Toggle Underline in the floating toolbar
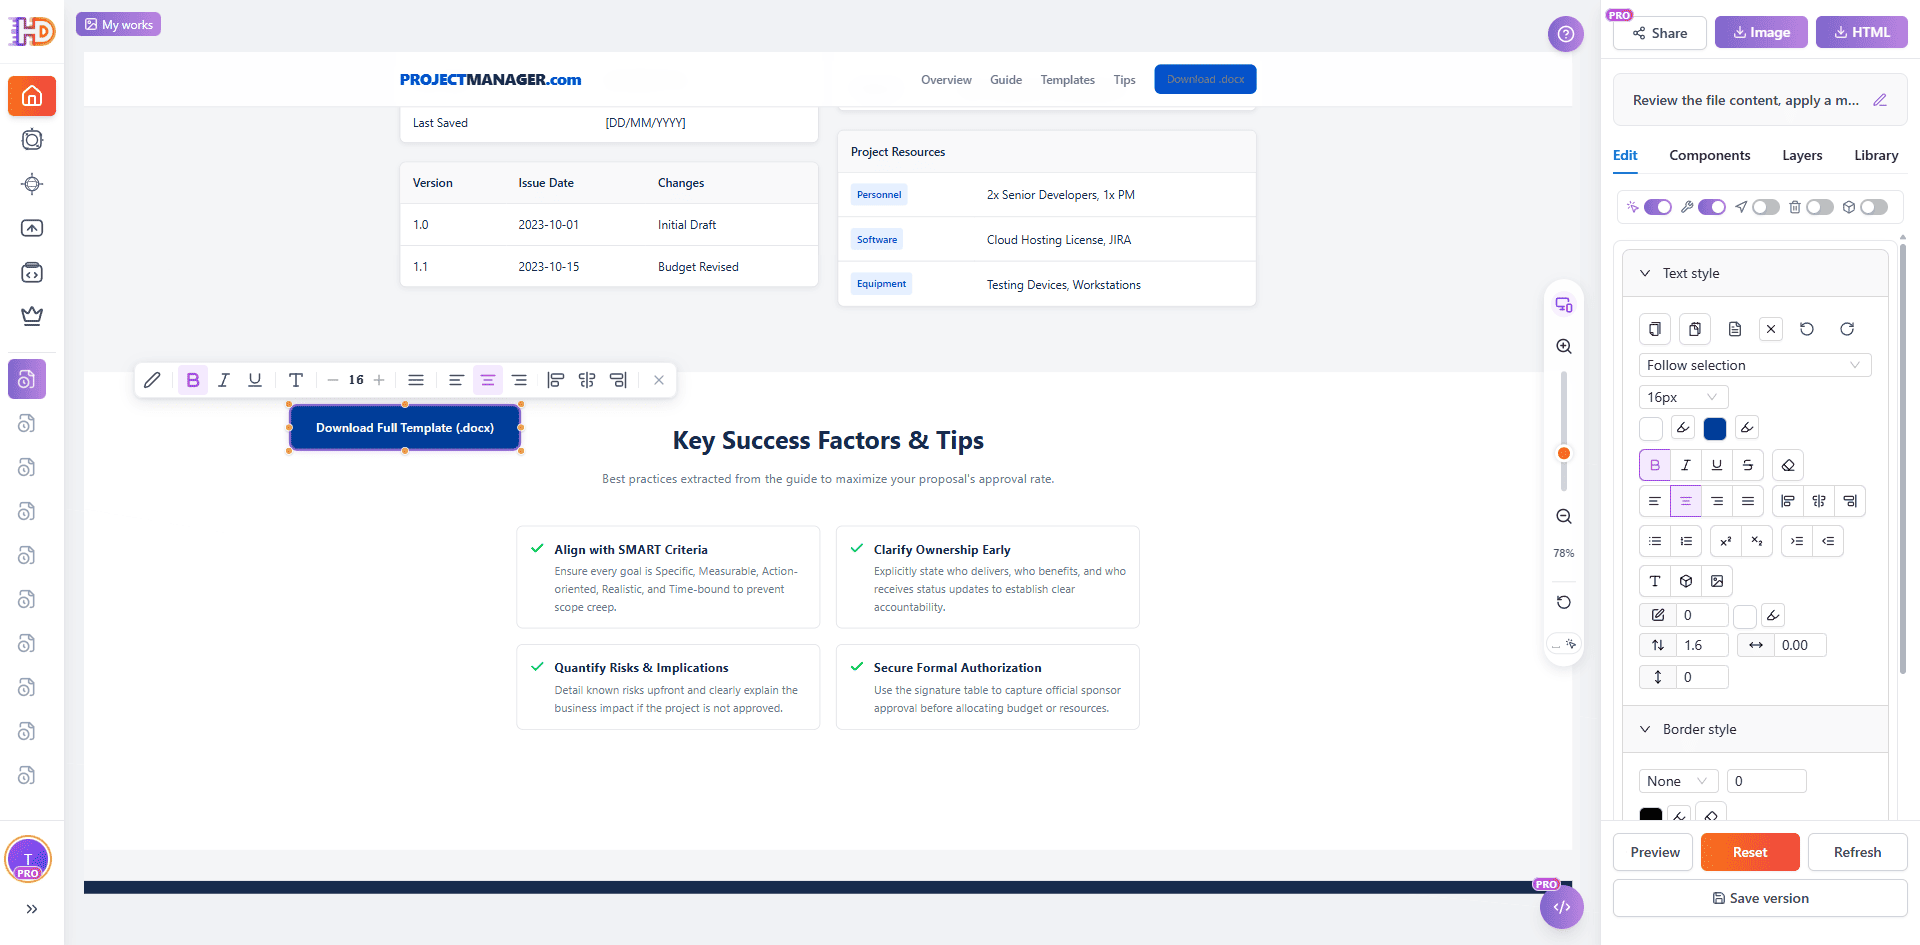 click(255, 380)
